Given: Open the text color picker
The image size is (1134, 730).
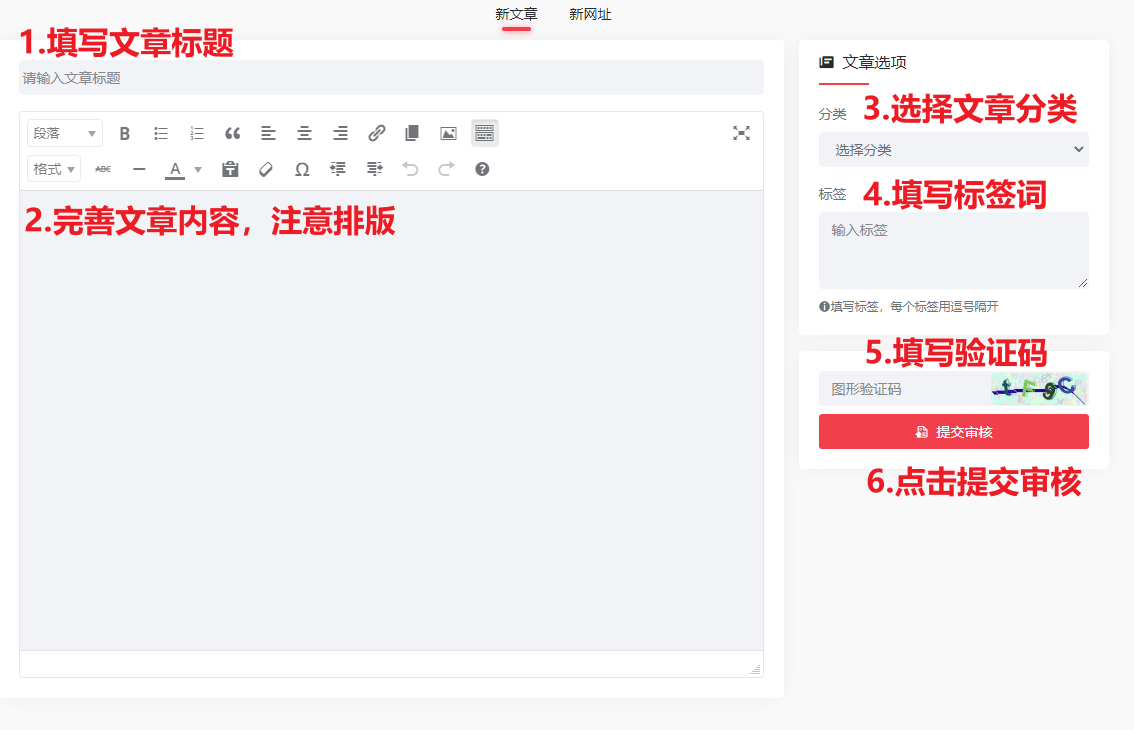Looking at the screenshot, I should click(177, 169).
